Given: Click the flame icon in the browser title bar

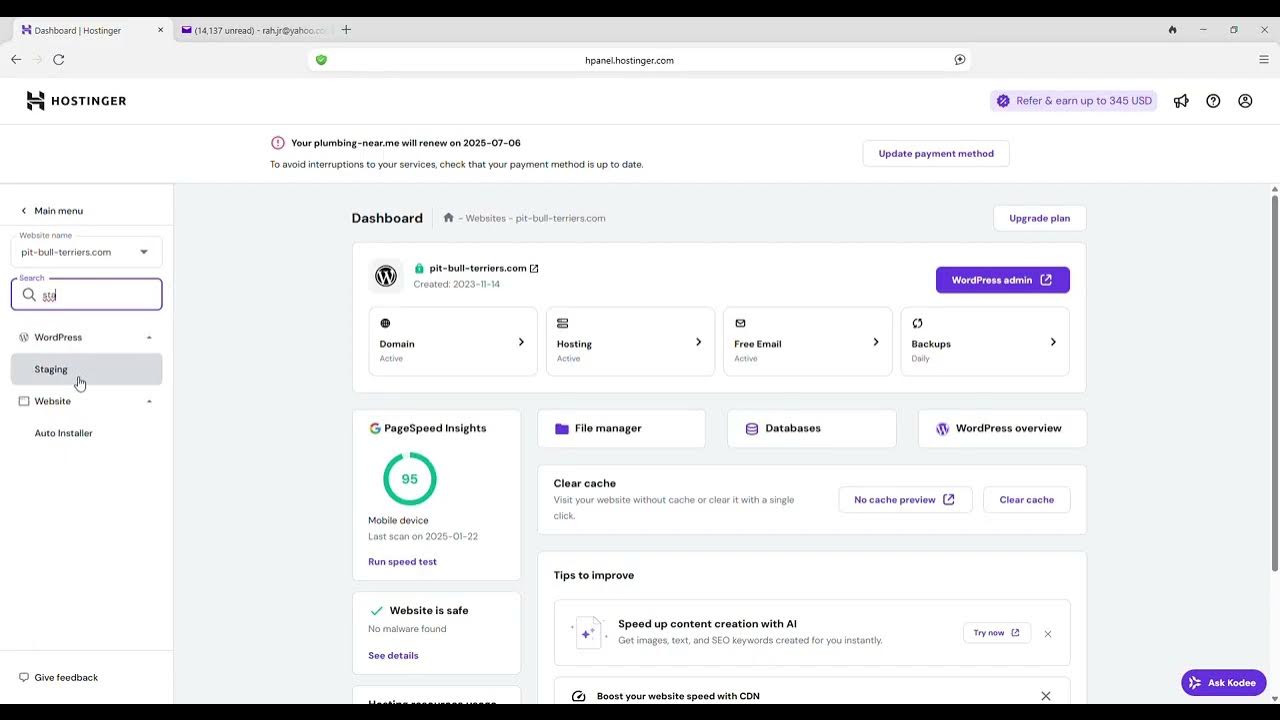Looking at the screenshot, I should point(1172,30).
